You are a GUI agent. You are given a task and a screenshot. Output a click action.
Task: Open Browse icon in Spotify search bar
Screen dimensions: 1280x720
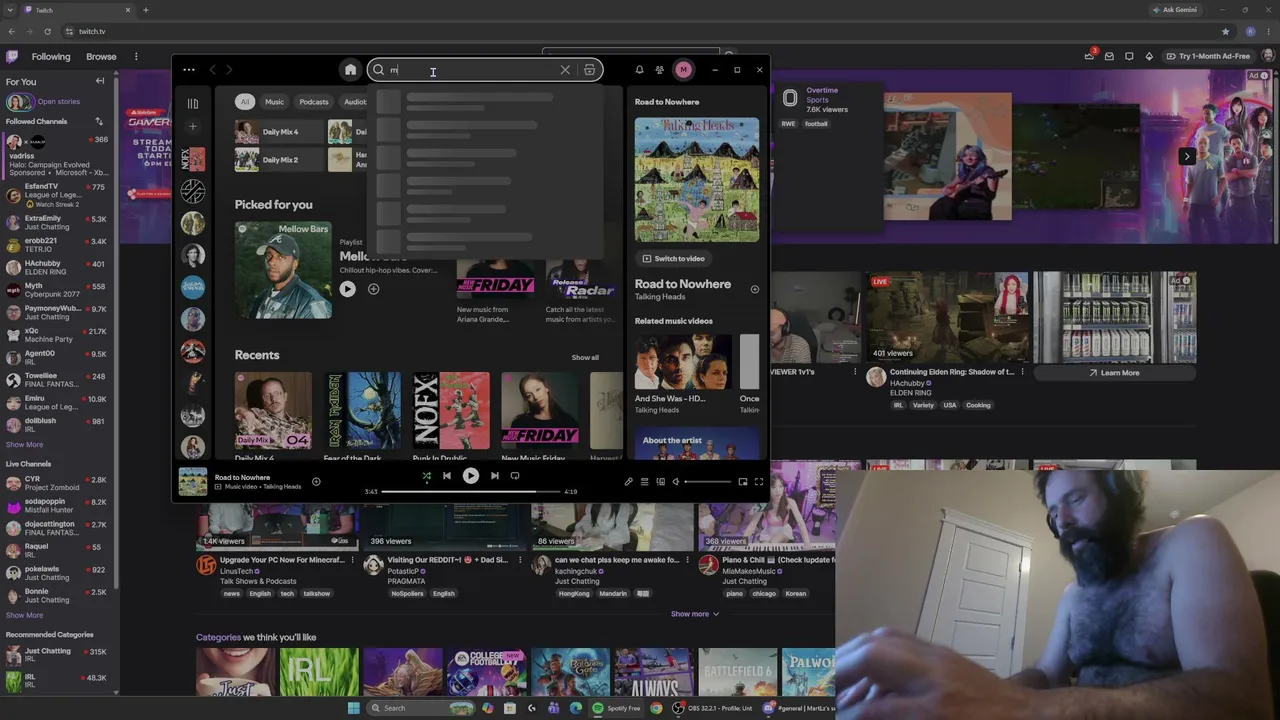click(590, 70)
